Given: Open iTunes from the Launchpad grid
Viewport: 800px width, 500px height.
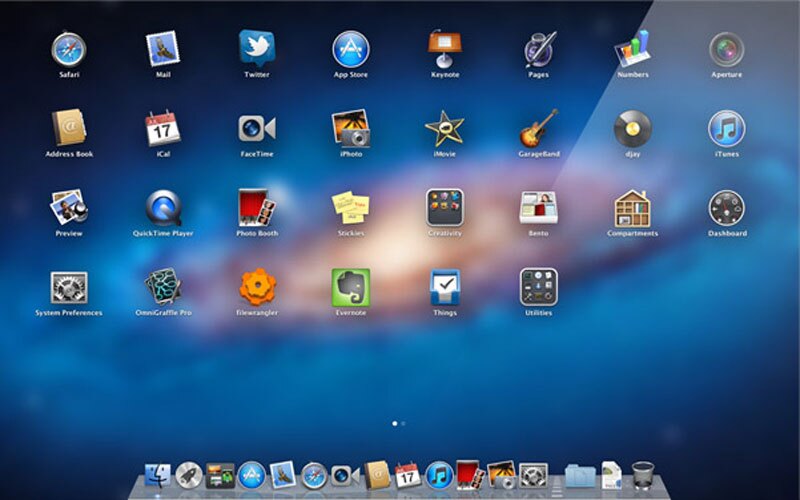Looking at the screenshot, I should pyautogui.click(x=727, y=129).
